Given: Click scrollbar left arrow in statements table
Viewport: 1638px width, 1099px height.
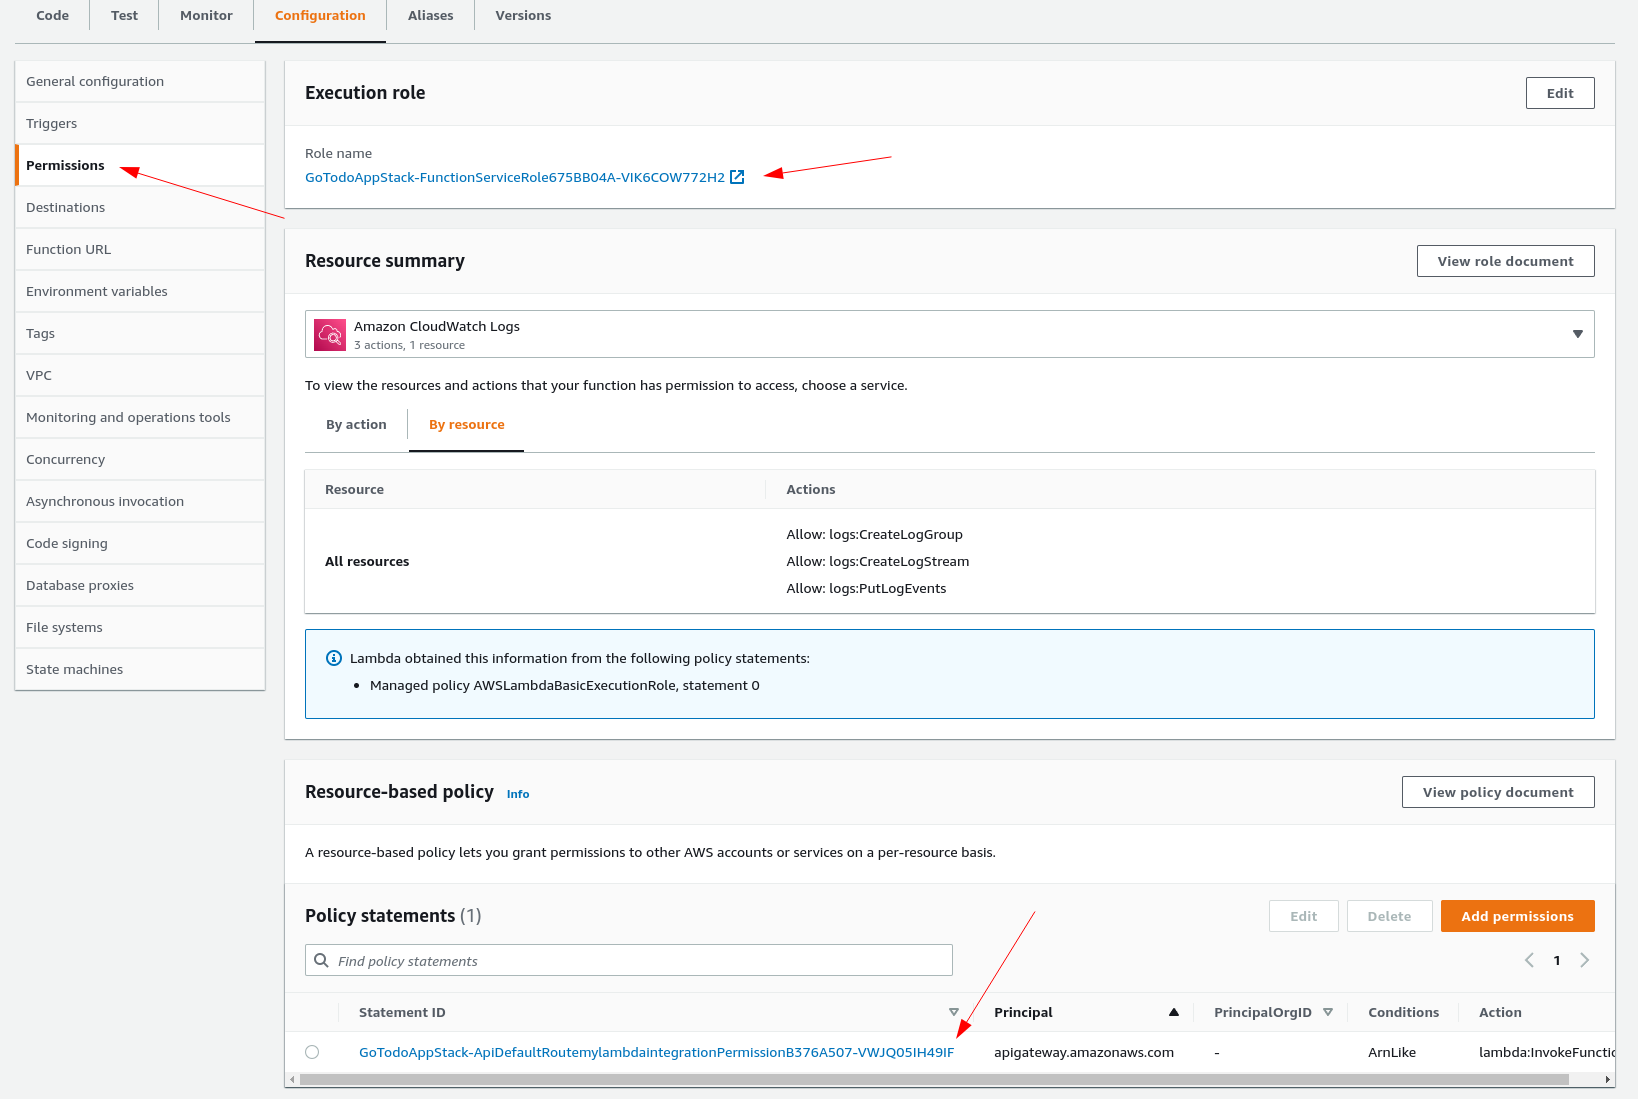Looking at the screenshot, I should (292, 1080).
